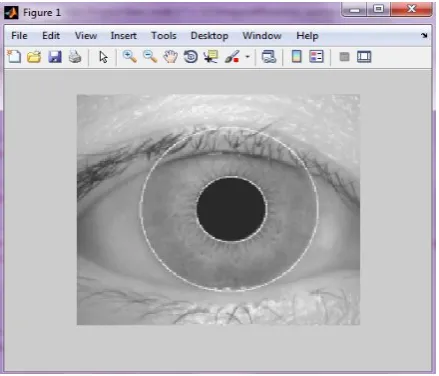Minimize the Figure 1 window

[355, 10]
